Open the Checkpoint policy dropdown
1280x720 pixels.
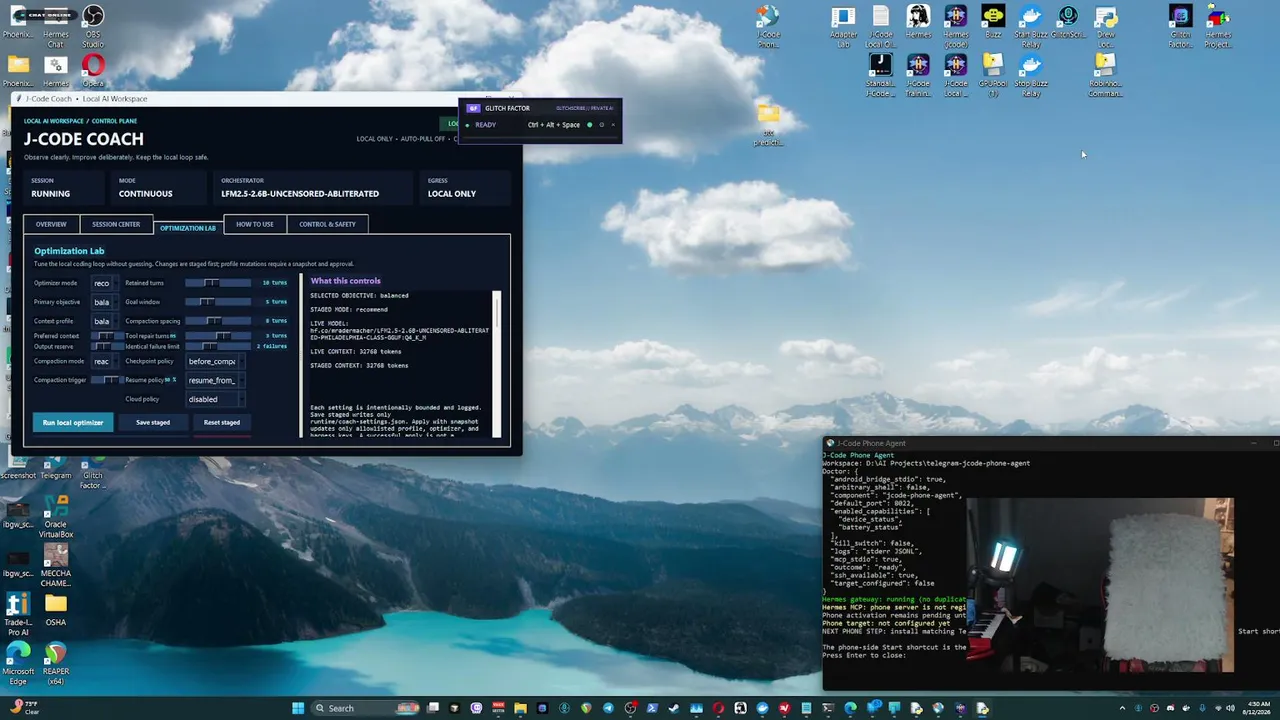pos(213,361)
